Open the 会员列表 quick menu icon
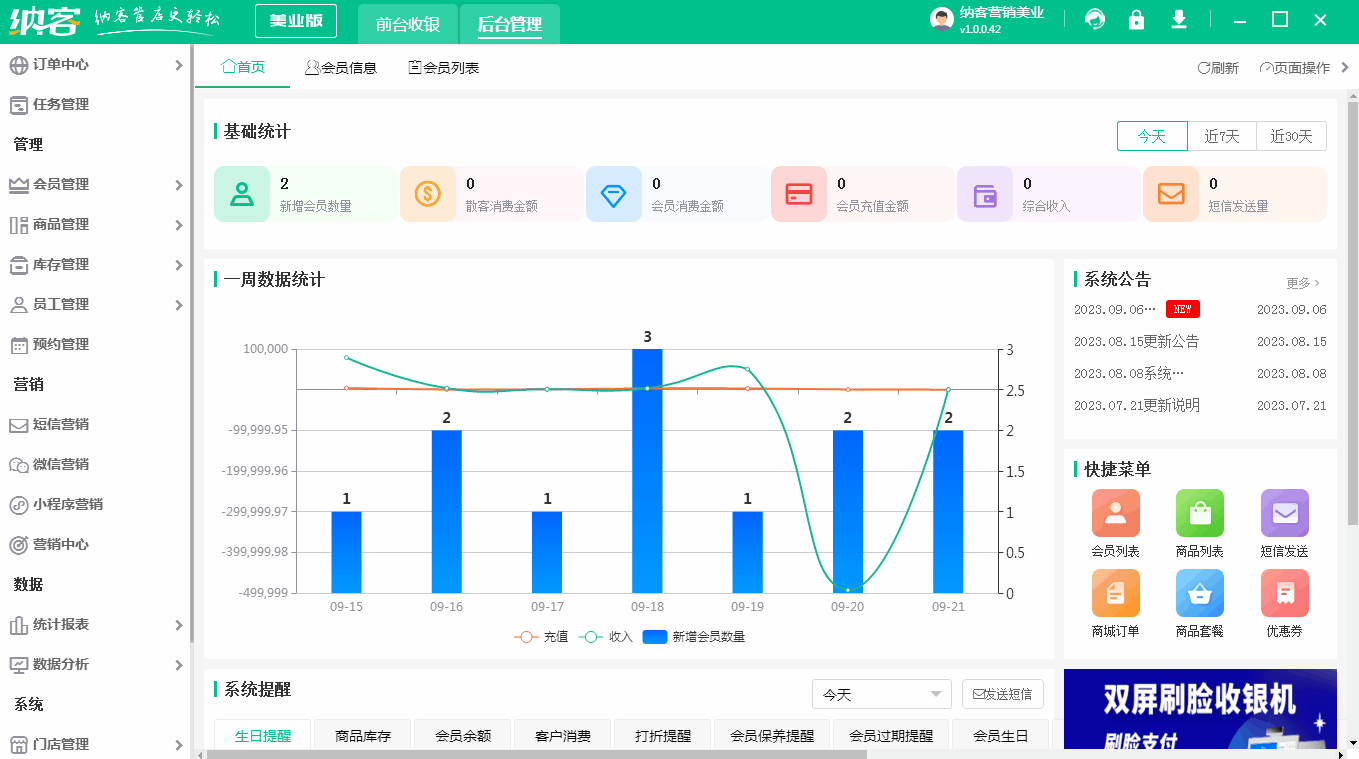This screenshot has width=1359, height=759. (1115, 513)
